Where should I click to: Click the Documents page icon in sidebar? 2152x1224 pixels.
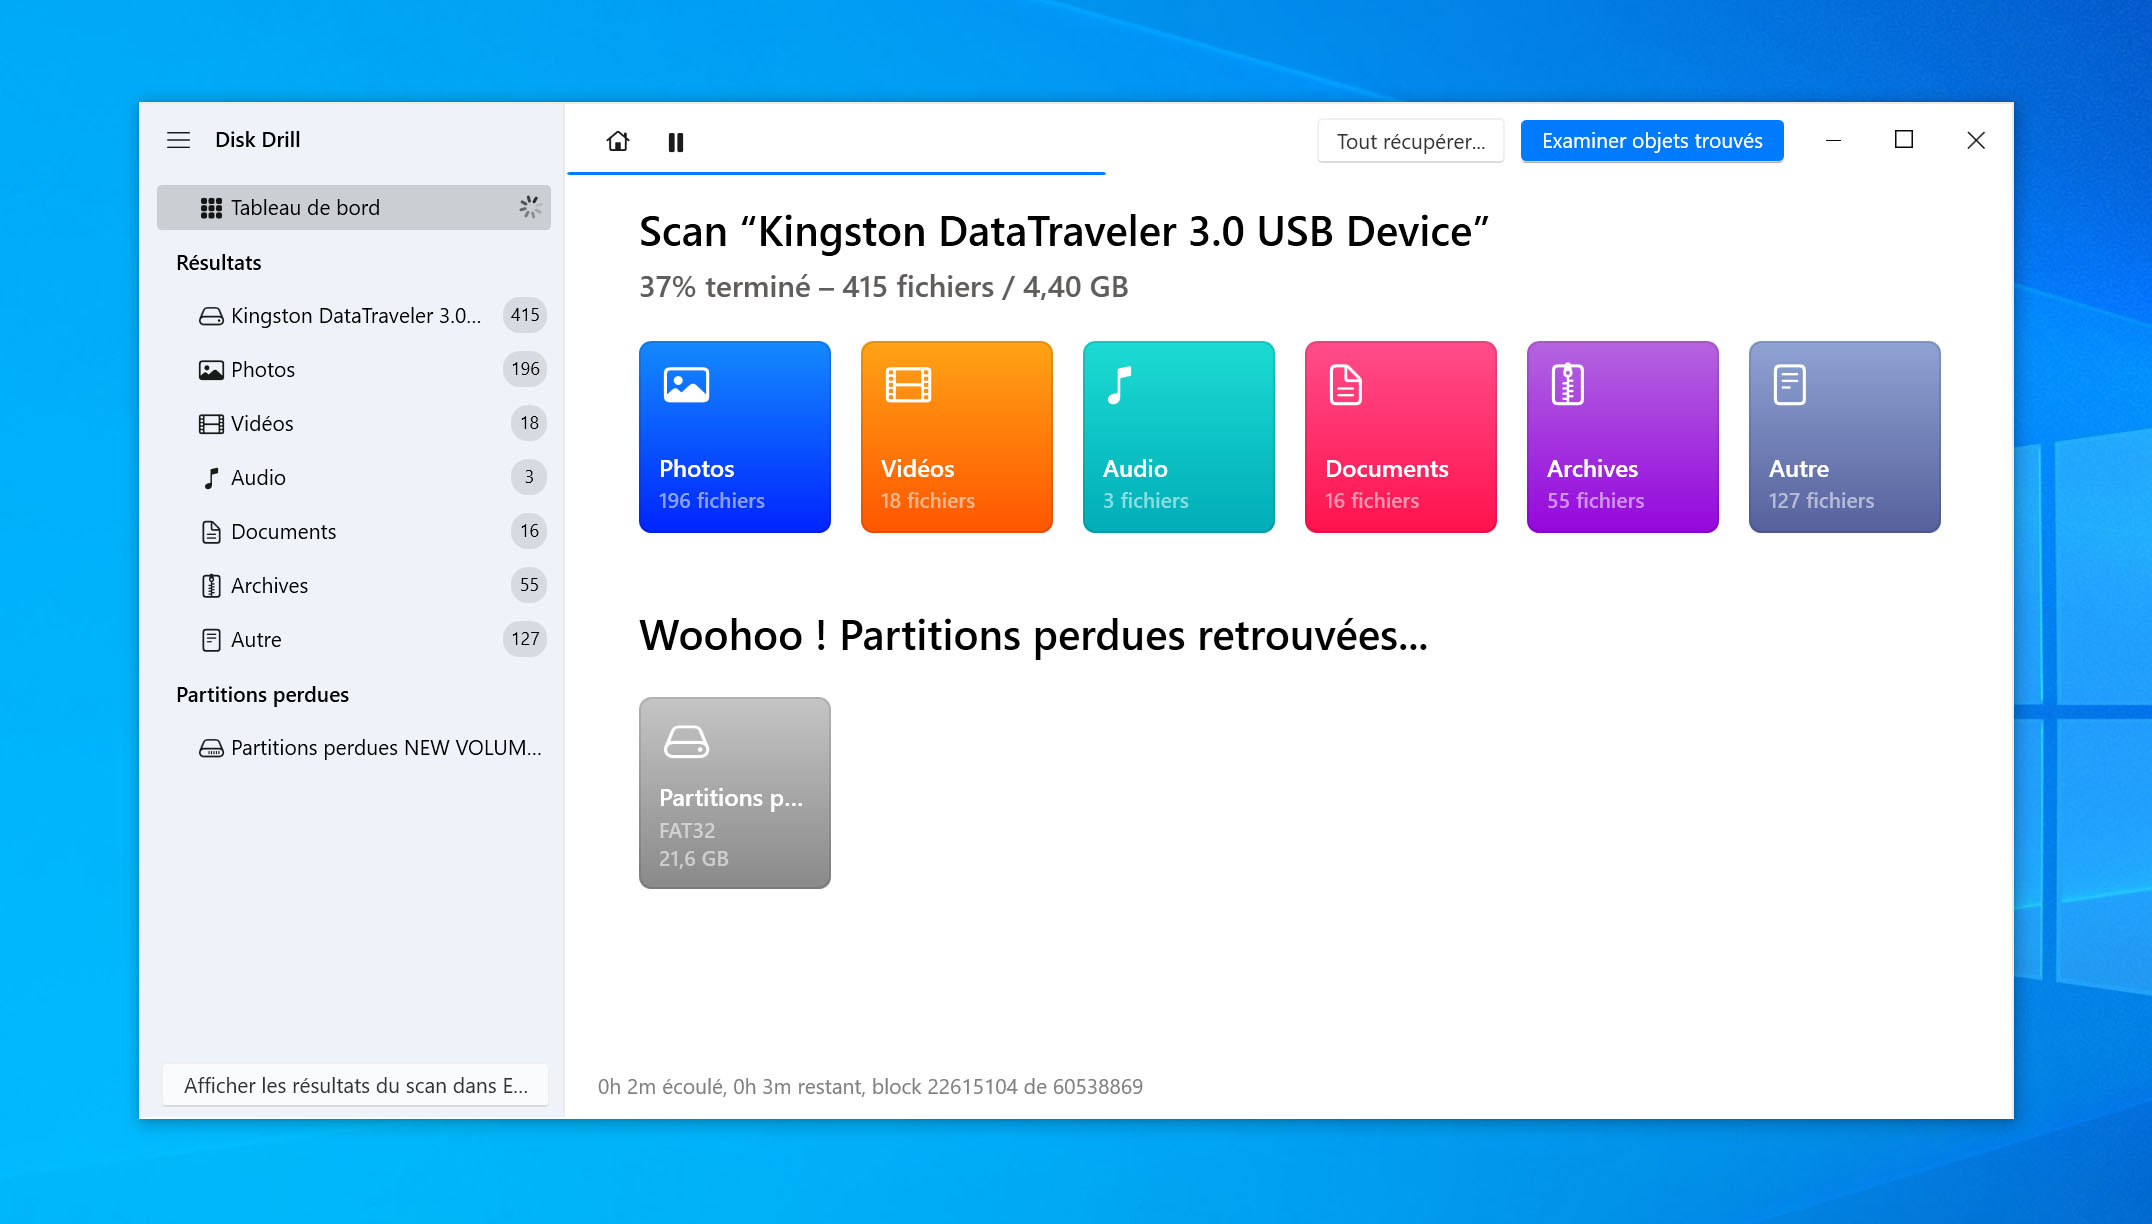211,532
